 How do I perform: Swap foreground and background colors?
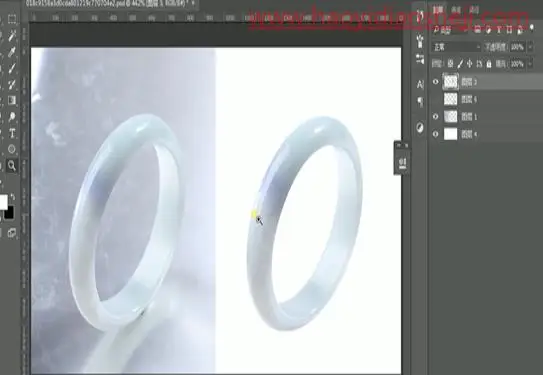[12, 197]
